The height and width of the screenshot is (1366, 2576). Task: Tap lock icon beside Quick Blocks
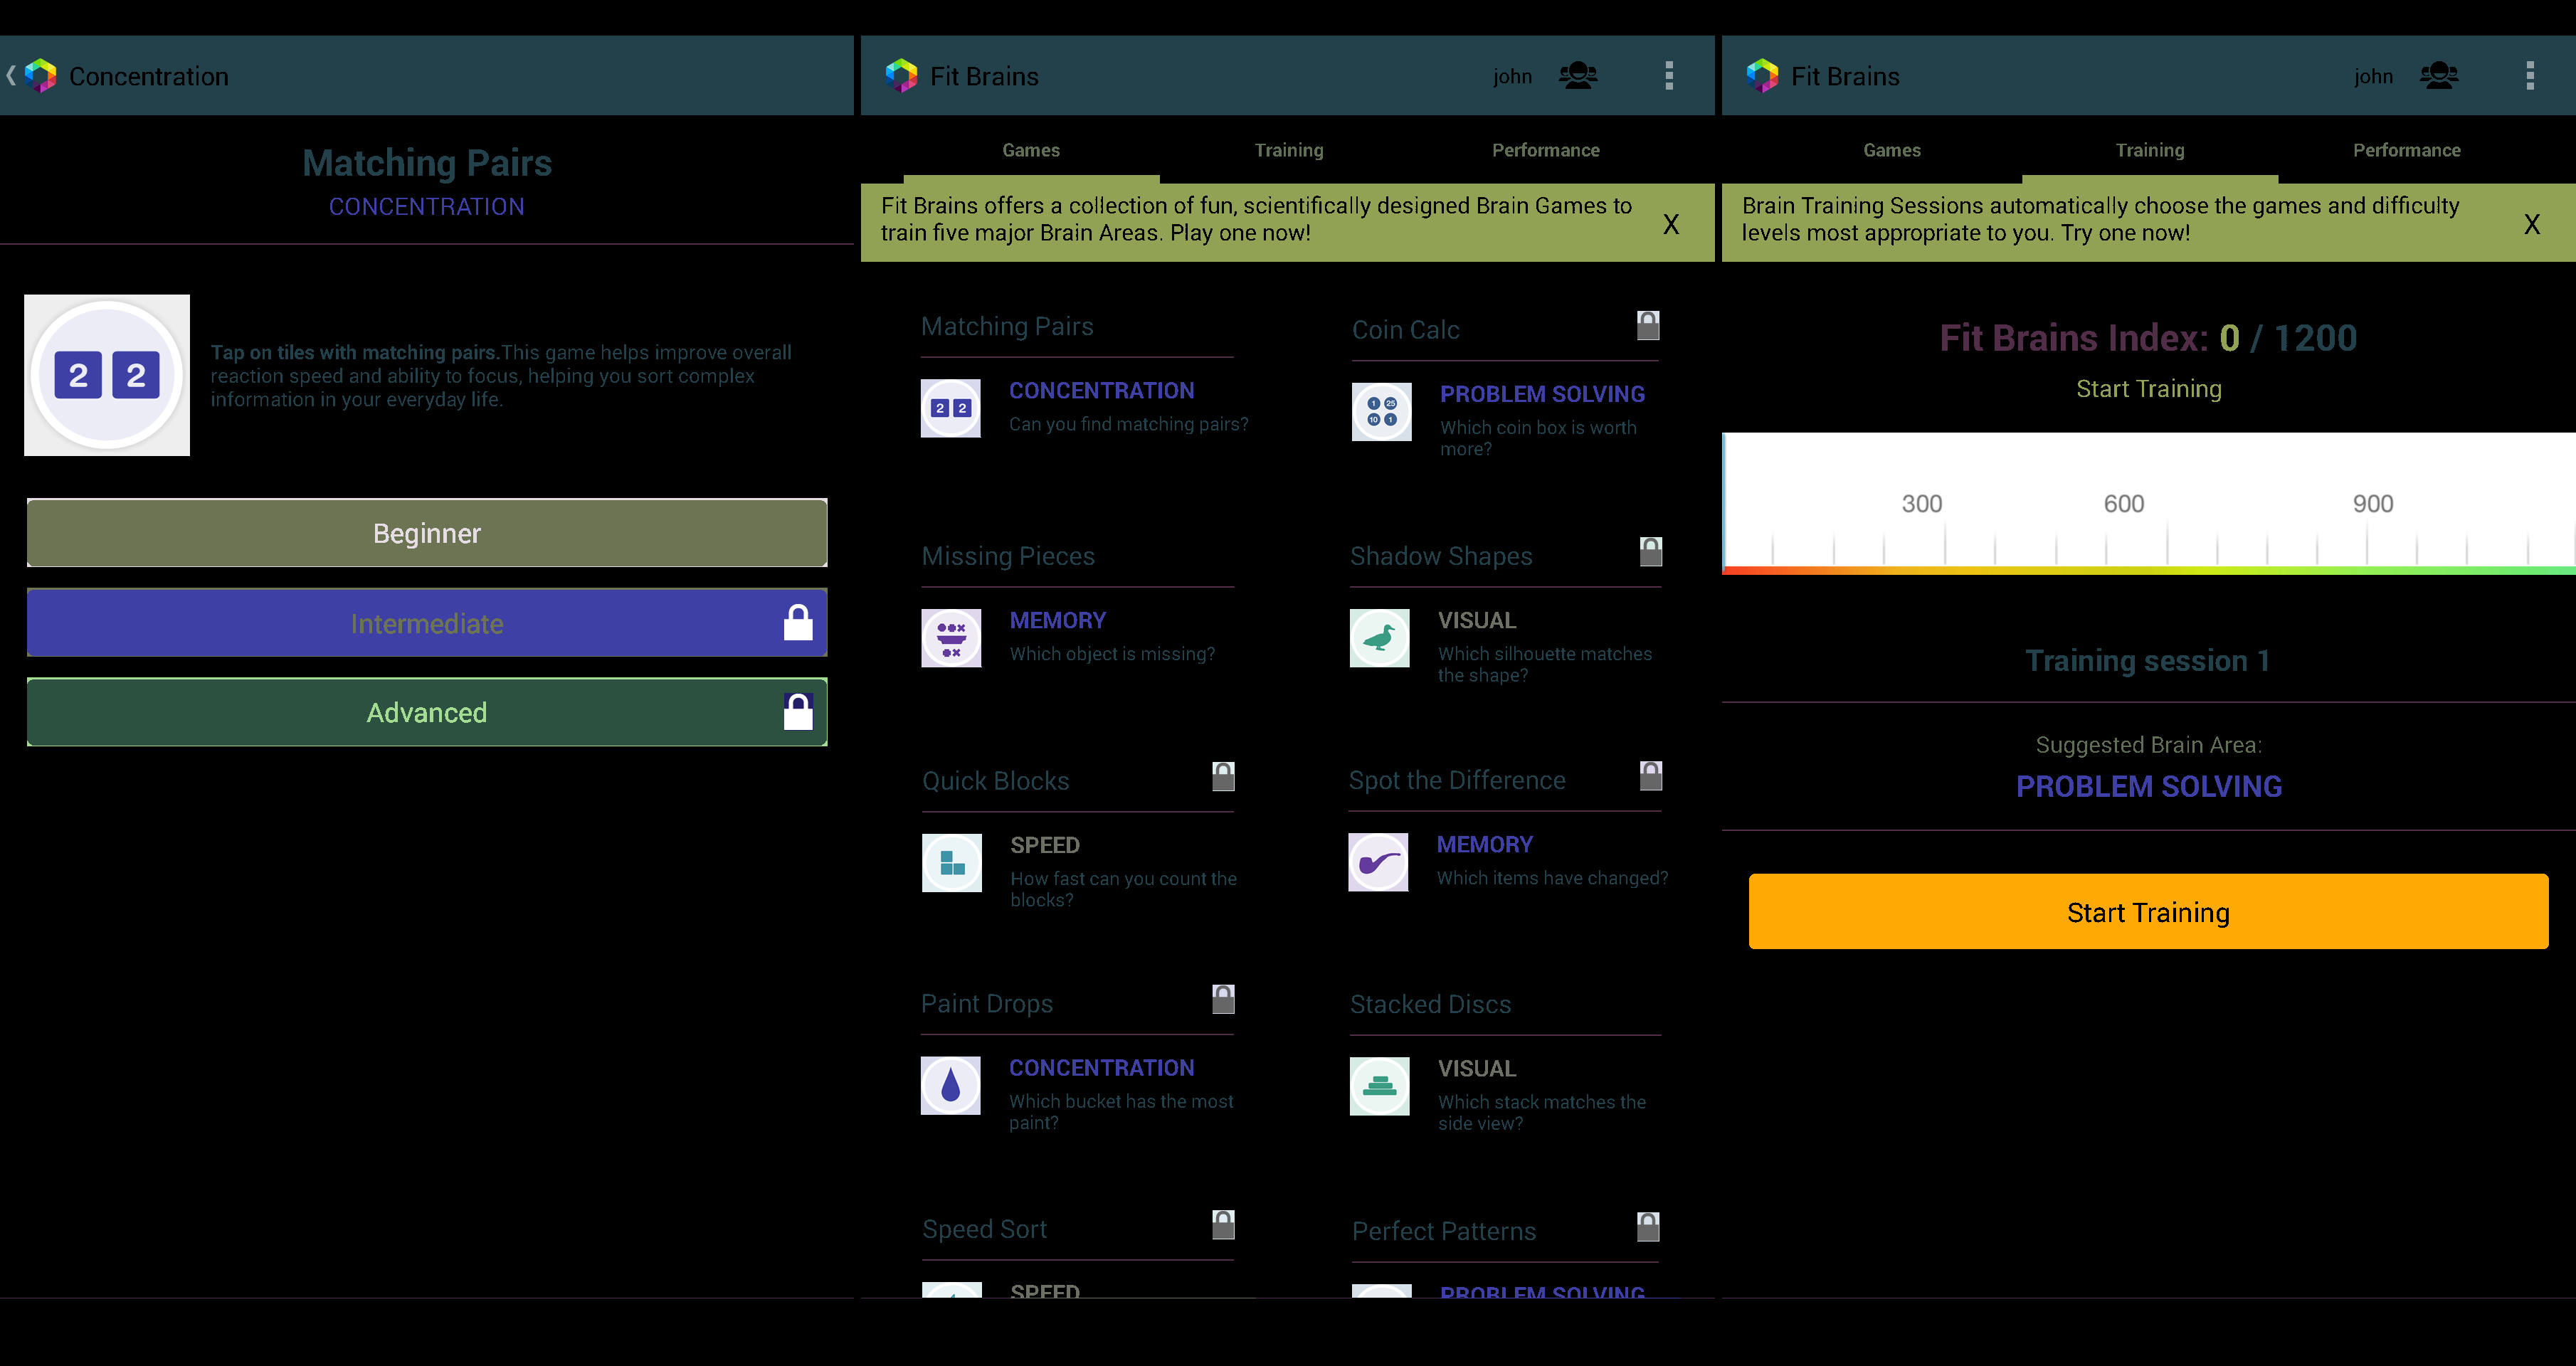[x=1224, y=777]
